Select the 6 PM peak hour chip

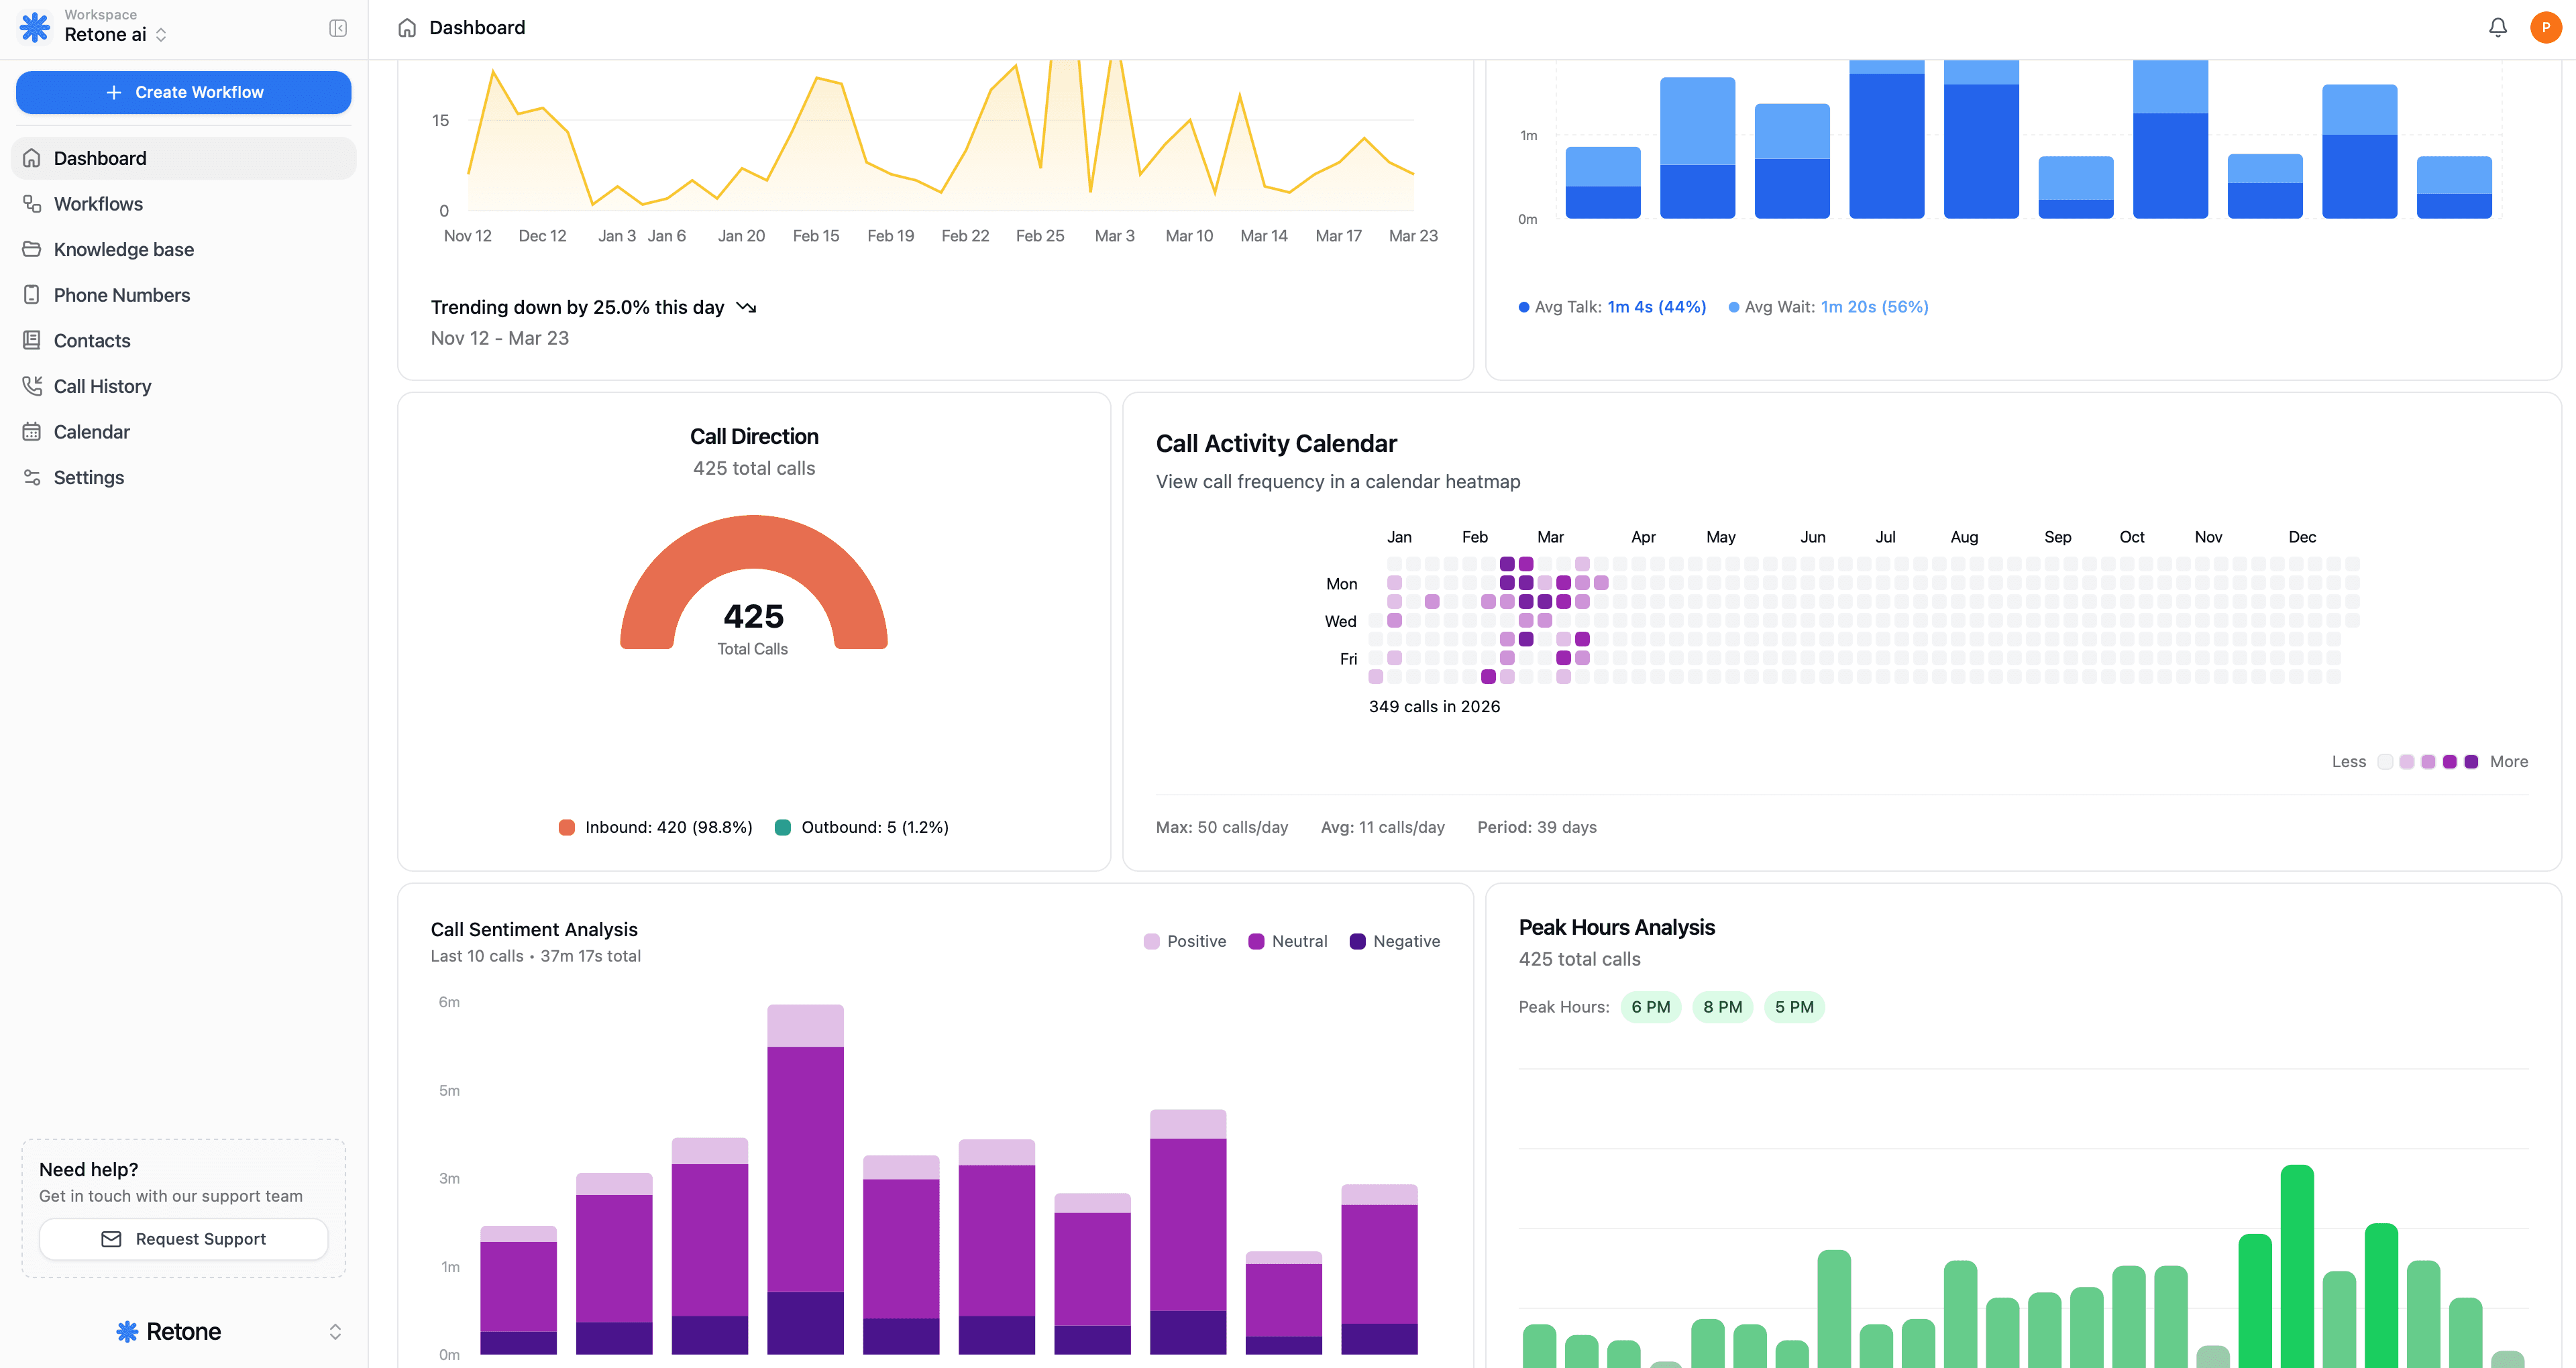coord(1651,1007)
